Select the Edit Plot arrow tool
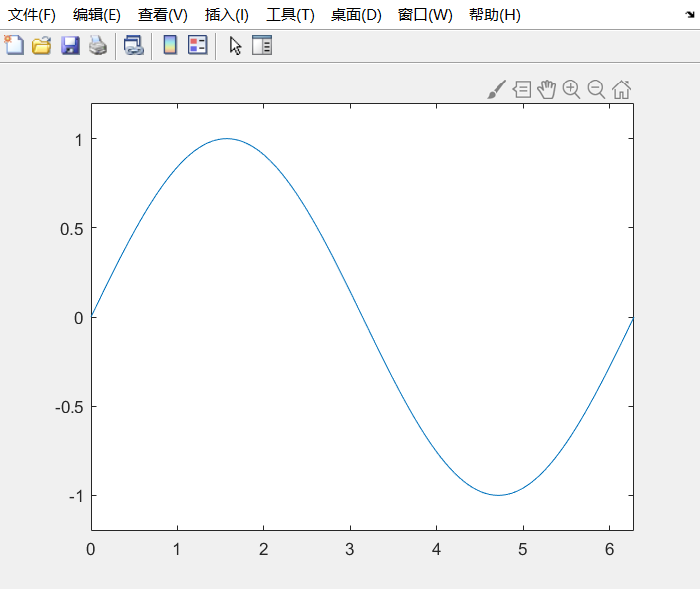The height and width of the screenshot is (589, 700). (235, 46)
